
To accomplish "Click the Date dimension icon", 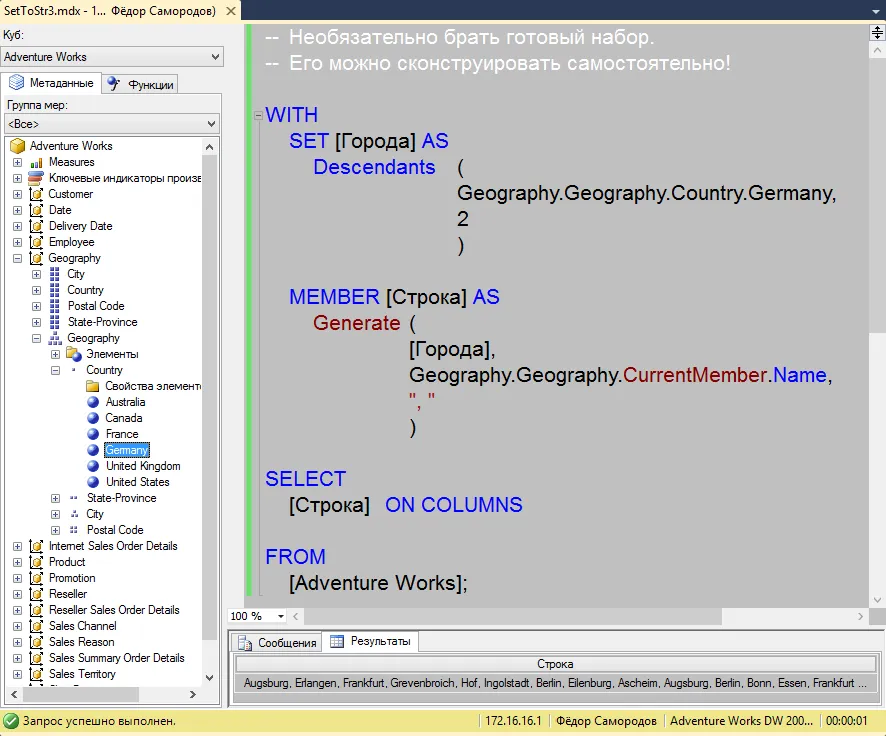I will pos(36,210).
